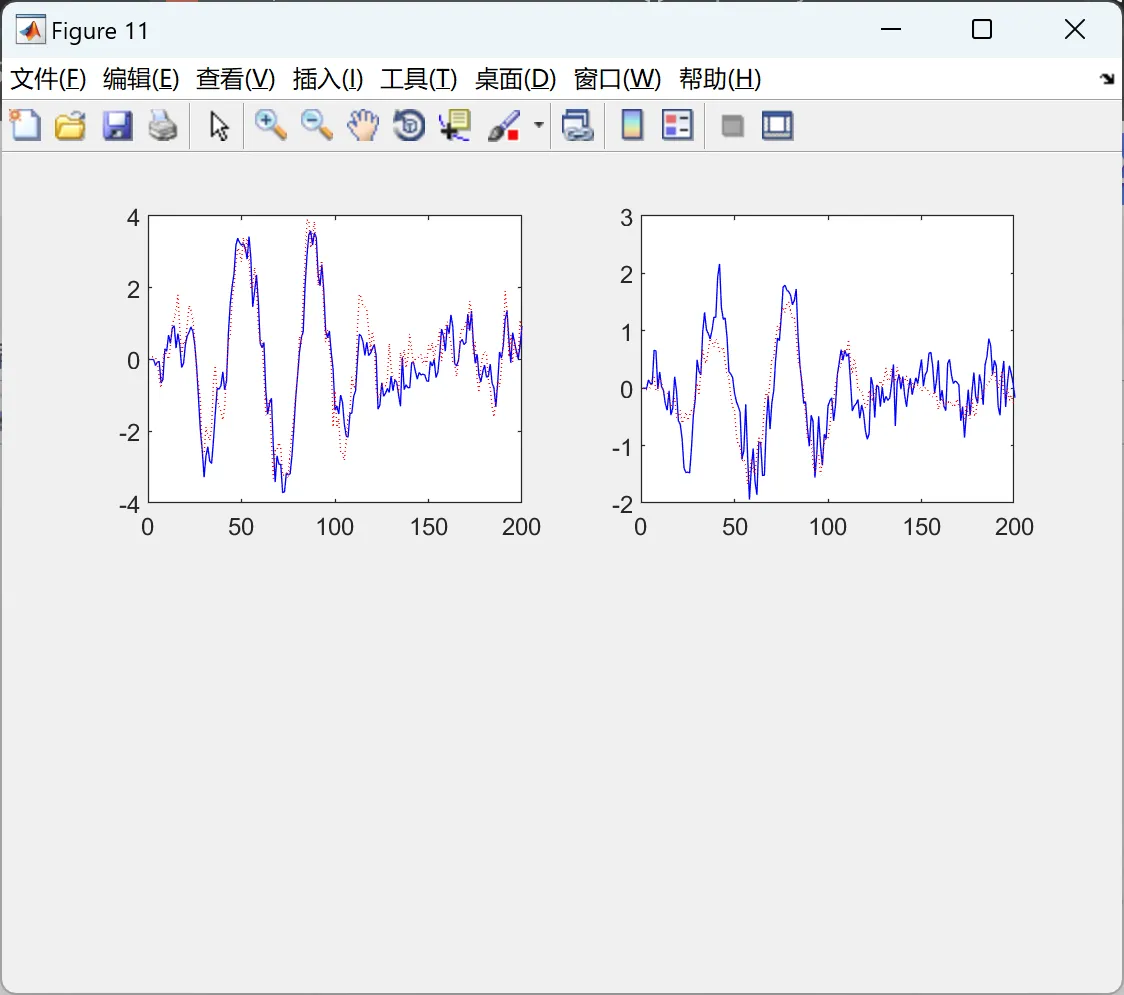Click the left subplot axes area
This screenshot has width=1124, height=995.
pos(335,359)
